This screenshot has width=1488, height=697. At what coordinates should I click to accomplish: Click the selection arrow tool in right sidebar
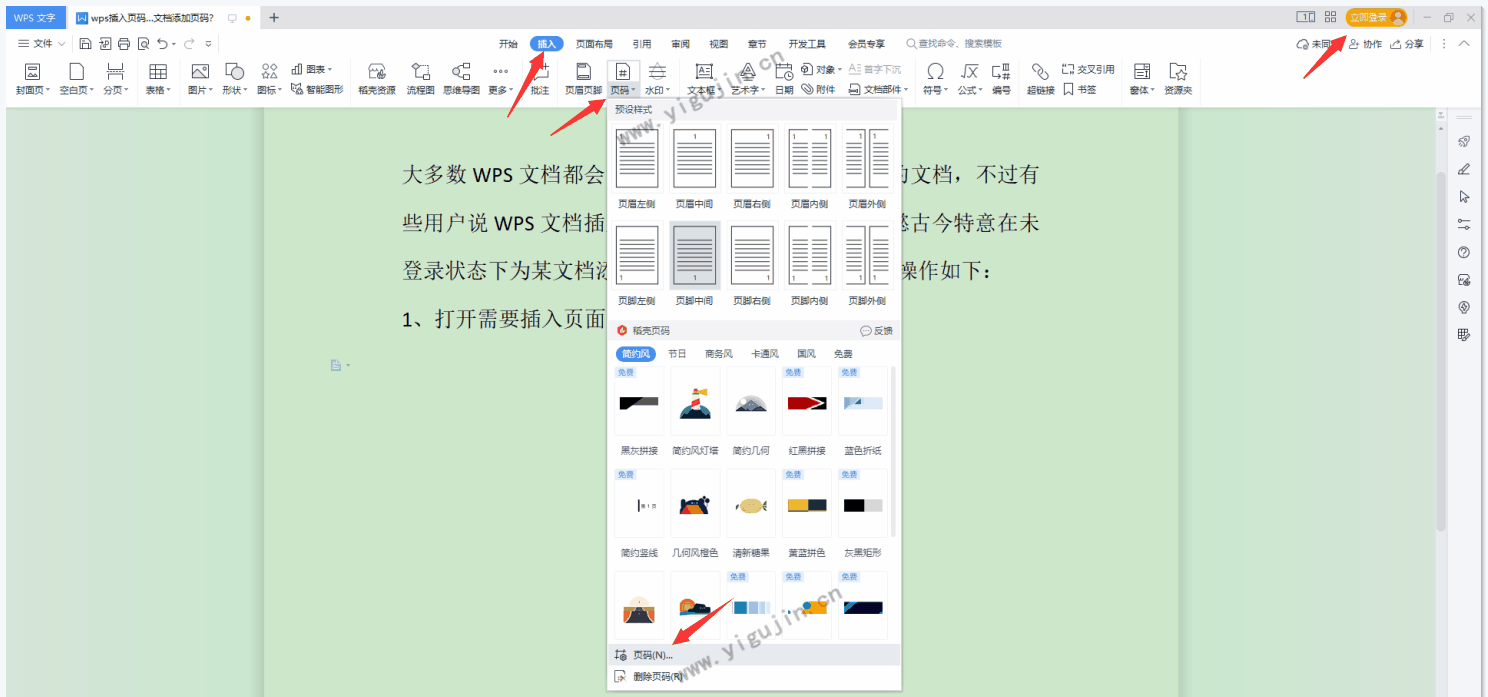[x=1464, y=197]
